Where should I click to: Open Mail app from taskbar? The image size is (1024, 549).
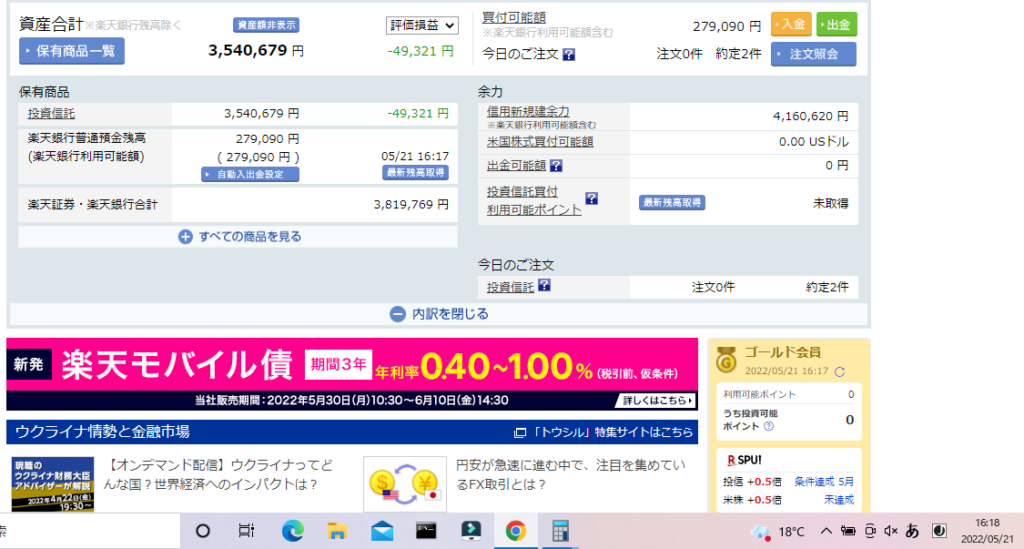[x=382, y=531]
